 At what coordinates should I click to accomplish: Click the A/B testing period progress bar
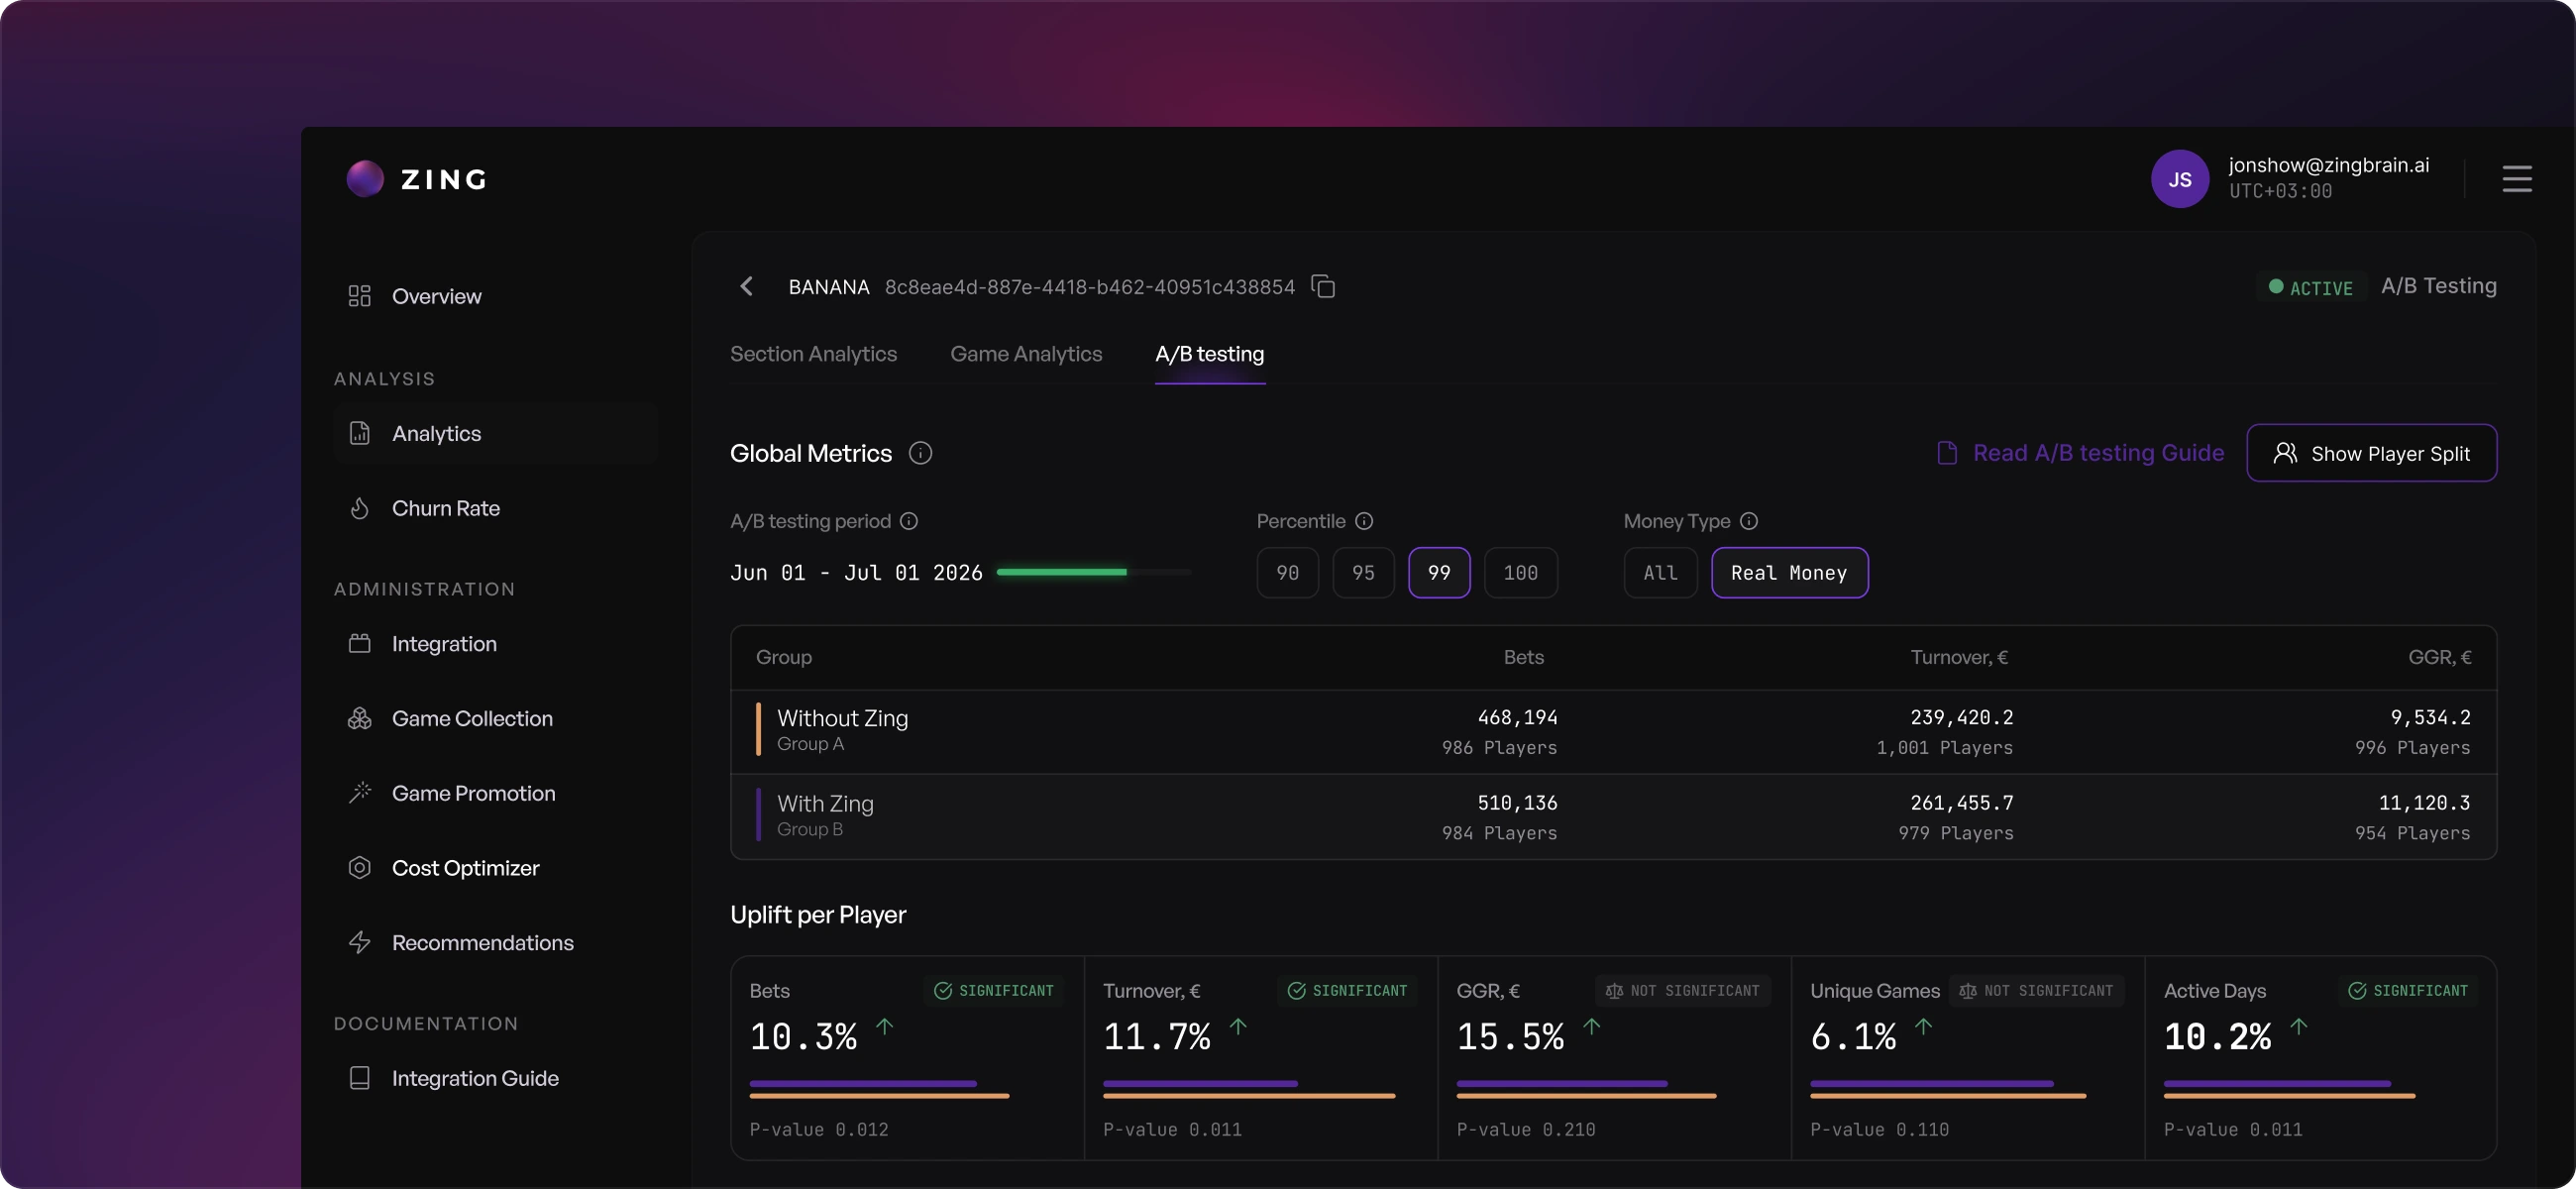coord(1093,572)
